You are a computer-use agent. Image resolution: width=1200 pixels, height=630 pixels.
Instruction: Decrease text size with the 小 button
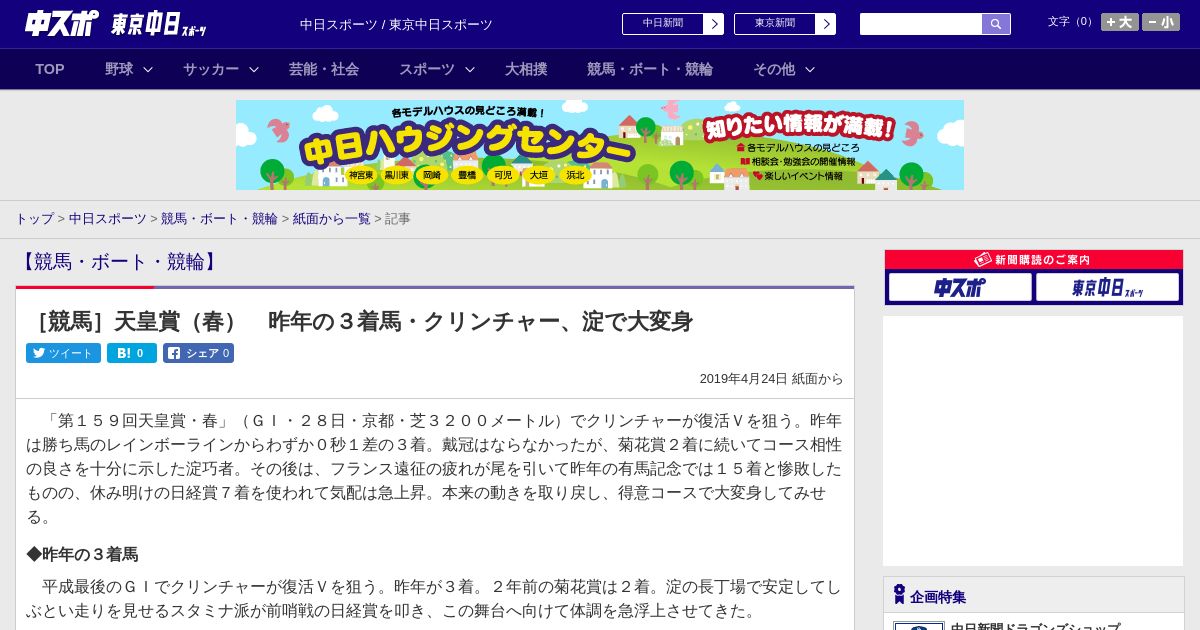point(1161,22)
